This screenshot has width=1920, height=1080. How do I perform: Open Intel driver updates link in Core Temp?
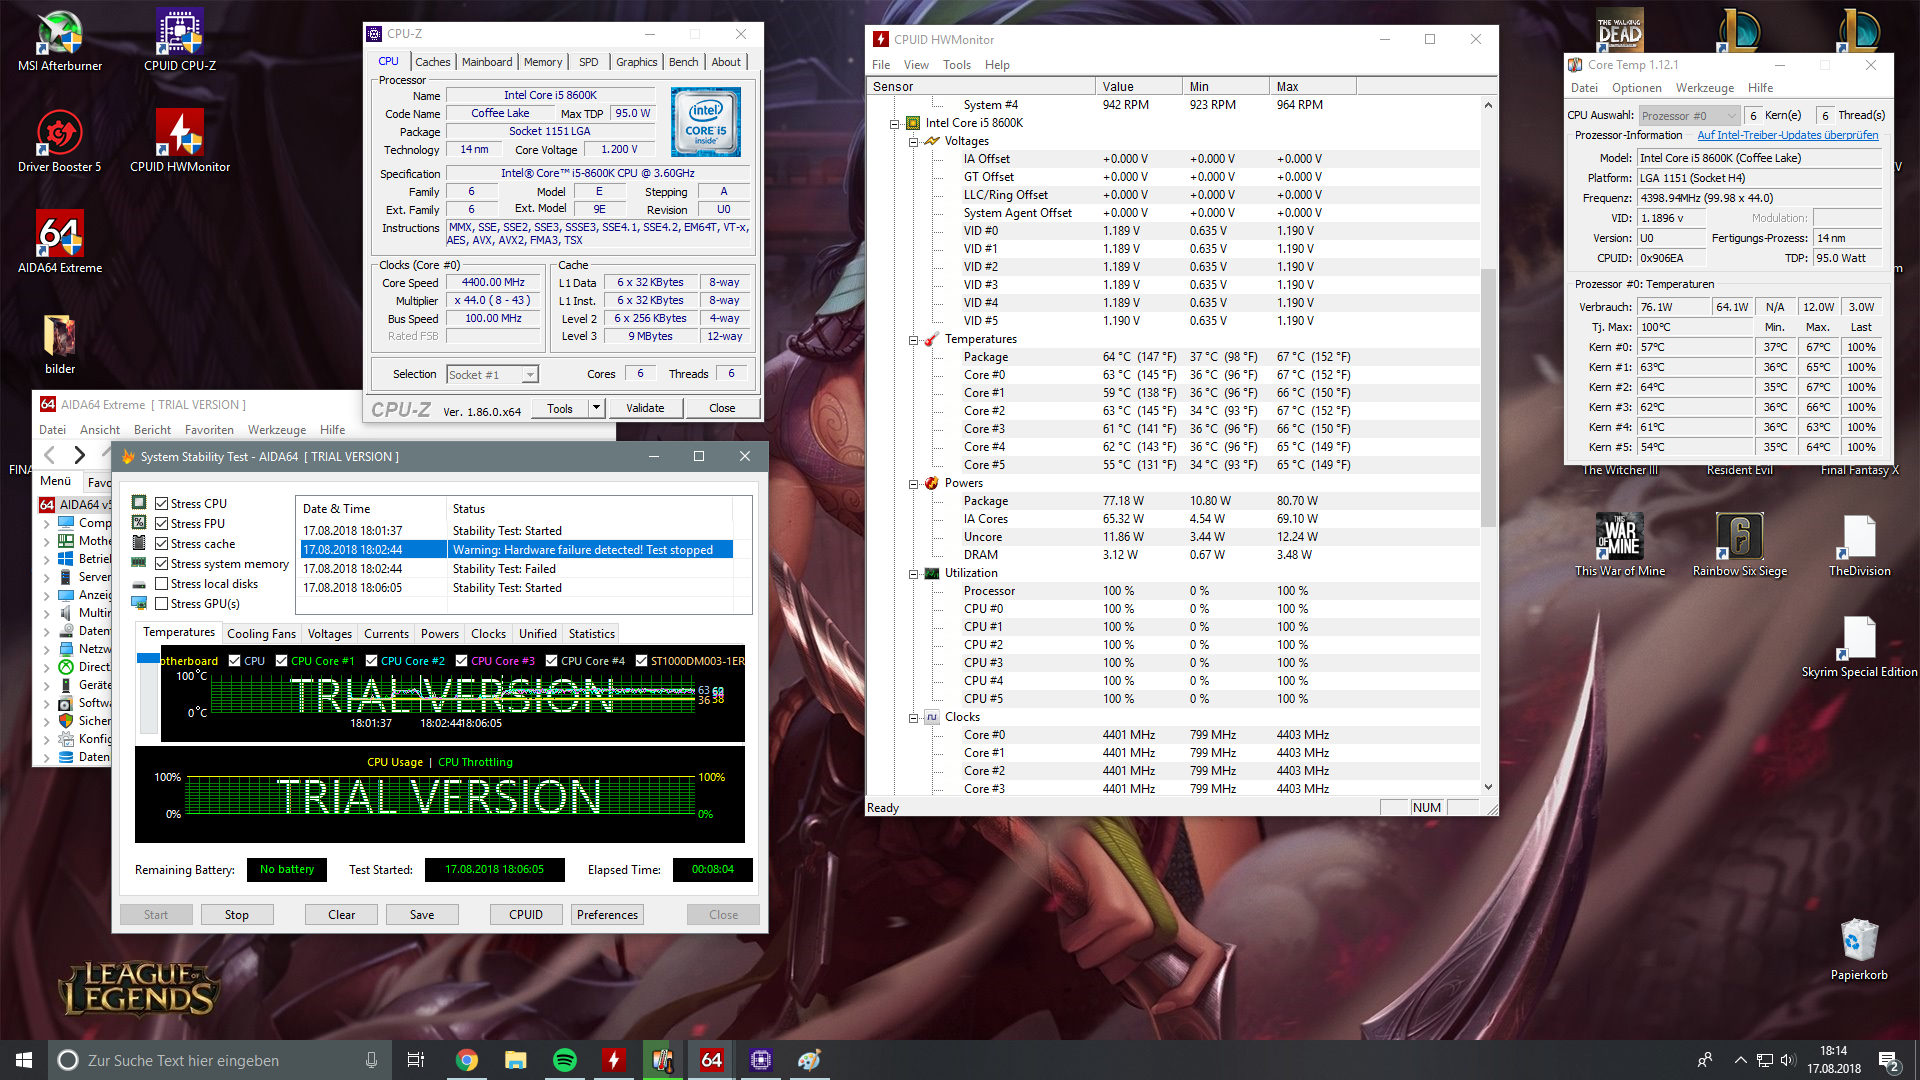point(1788,136)
